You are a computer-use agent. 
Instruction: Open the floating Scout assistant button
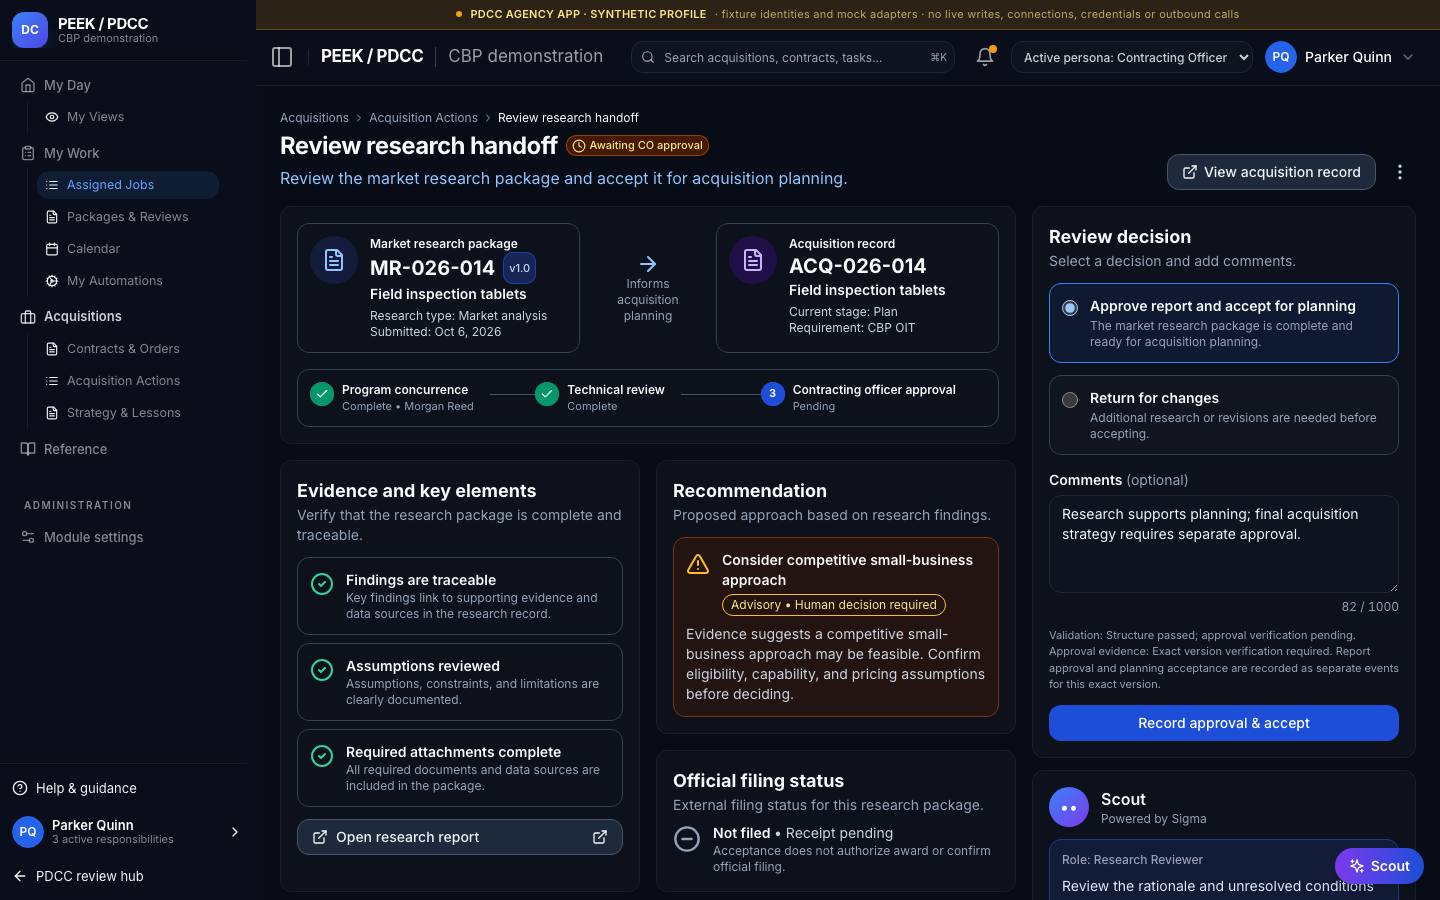click(x=1379, y=866)
